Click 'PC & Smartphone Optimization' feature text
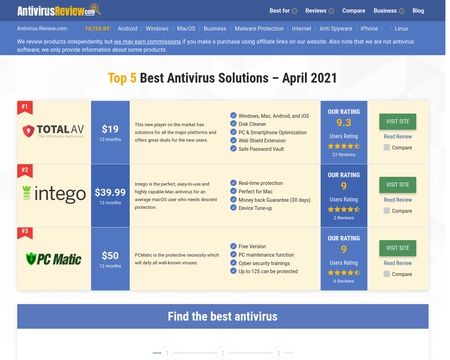 272,132
